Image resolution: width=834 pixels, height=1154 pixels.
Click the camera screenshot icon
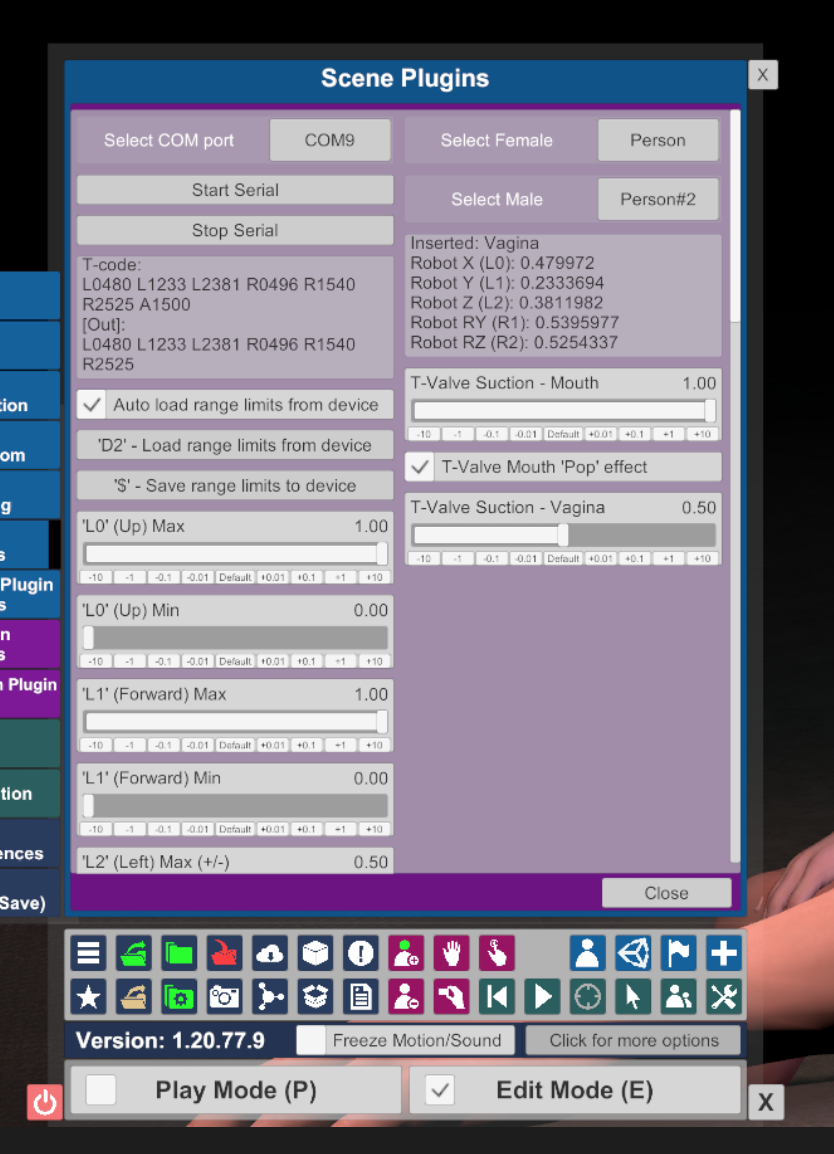tap(225, 997)
